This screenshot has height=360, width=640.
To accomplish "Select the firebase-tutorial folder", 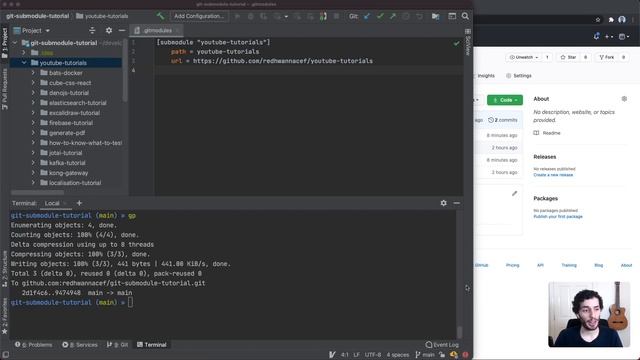I will tap(71, 122).
